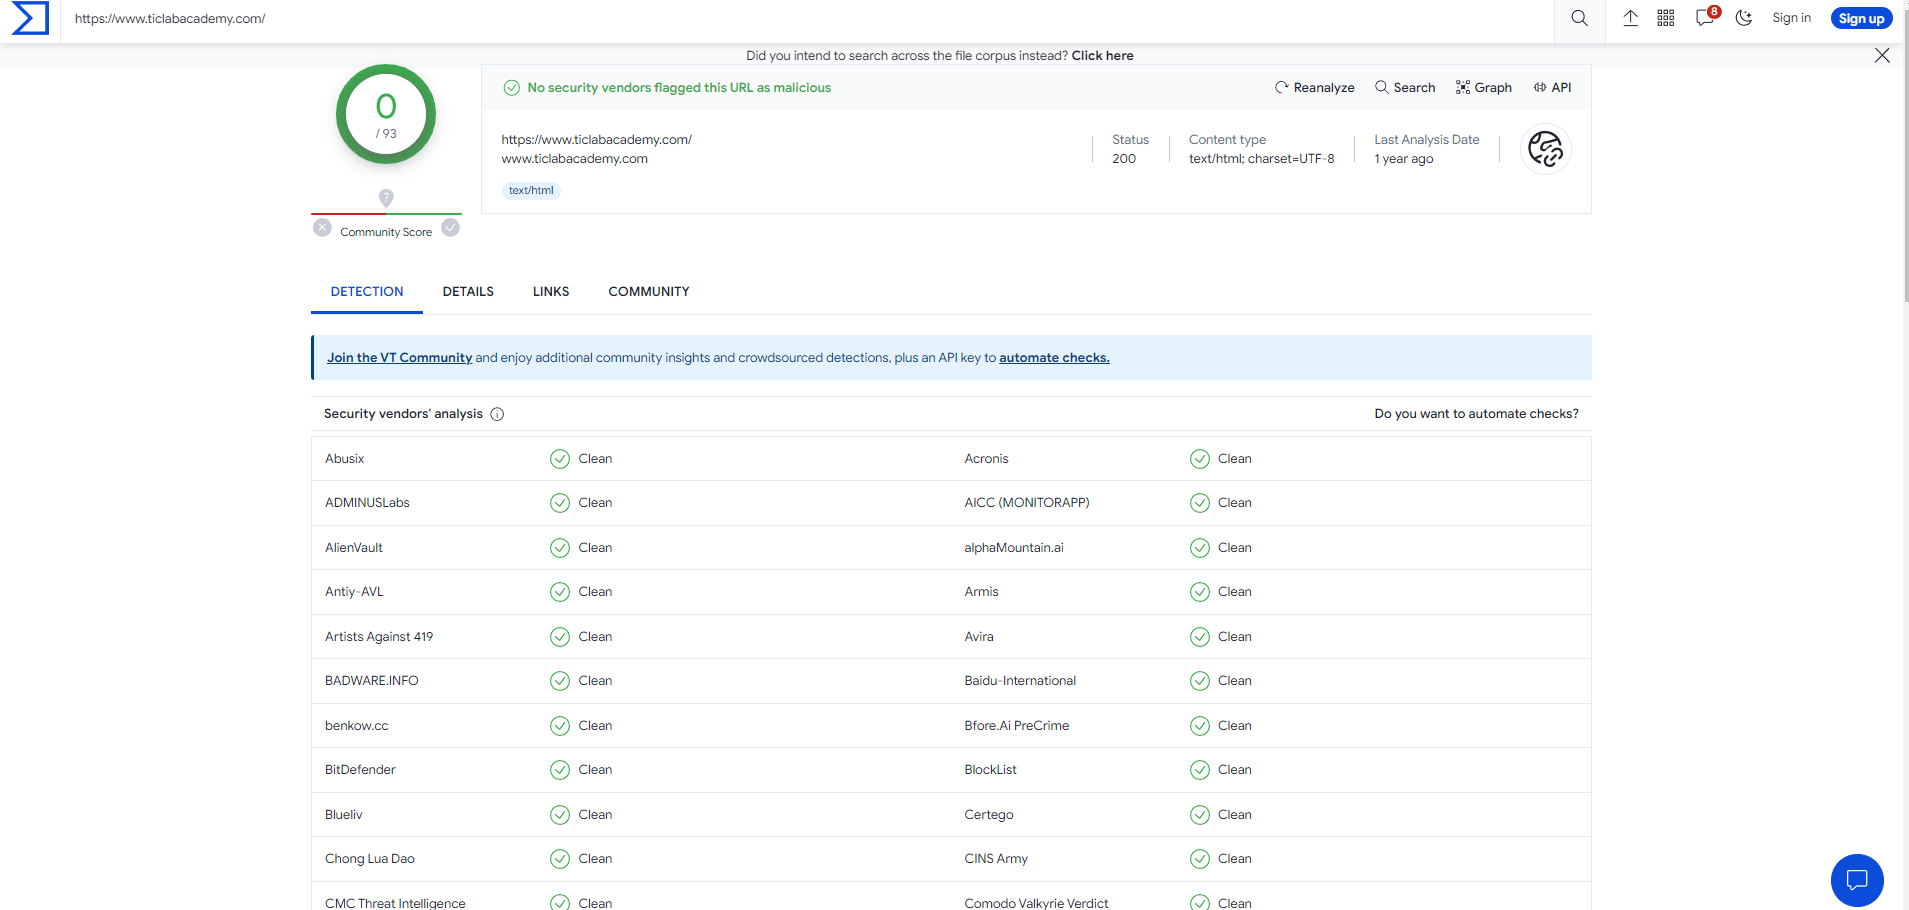
Task: Click Acronis clean check icon
Action: click(1200, 459)
